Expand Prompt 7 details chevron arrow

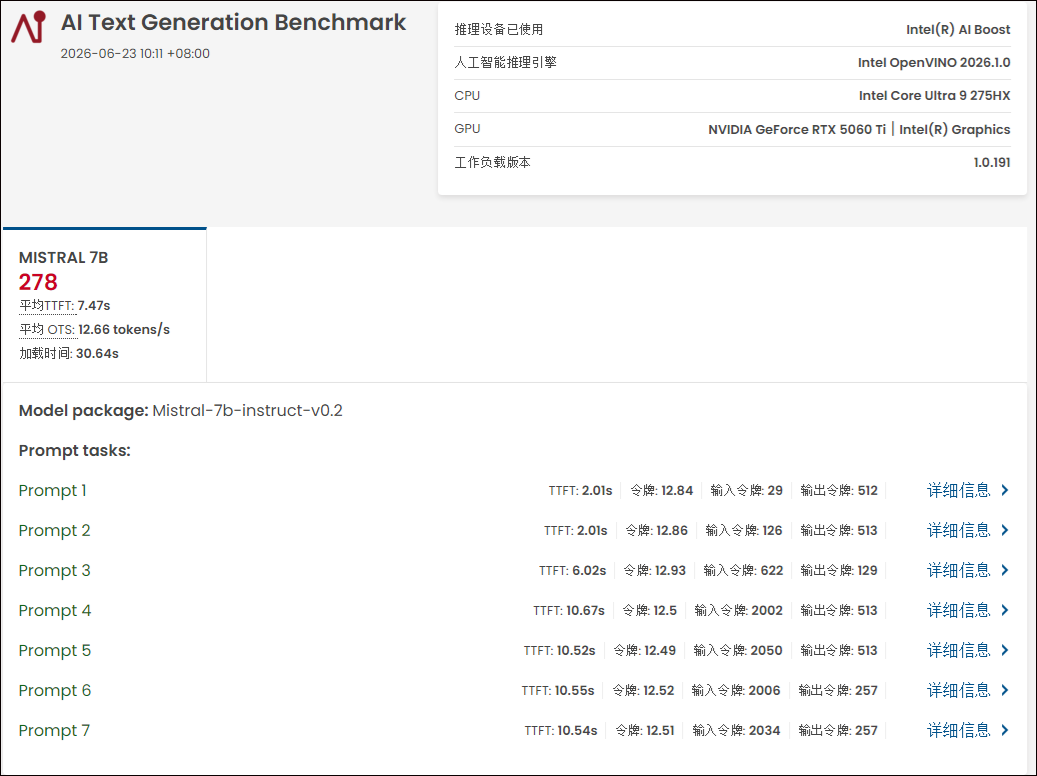tap(1005, 730)
